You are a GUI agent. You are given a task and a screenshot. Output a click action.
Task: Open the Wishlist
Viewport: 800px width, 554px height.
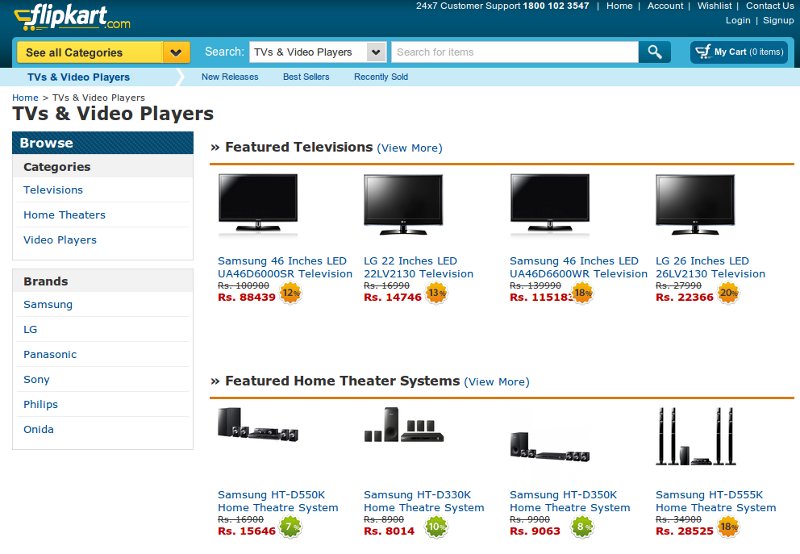coord(714,6)
